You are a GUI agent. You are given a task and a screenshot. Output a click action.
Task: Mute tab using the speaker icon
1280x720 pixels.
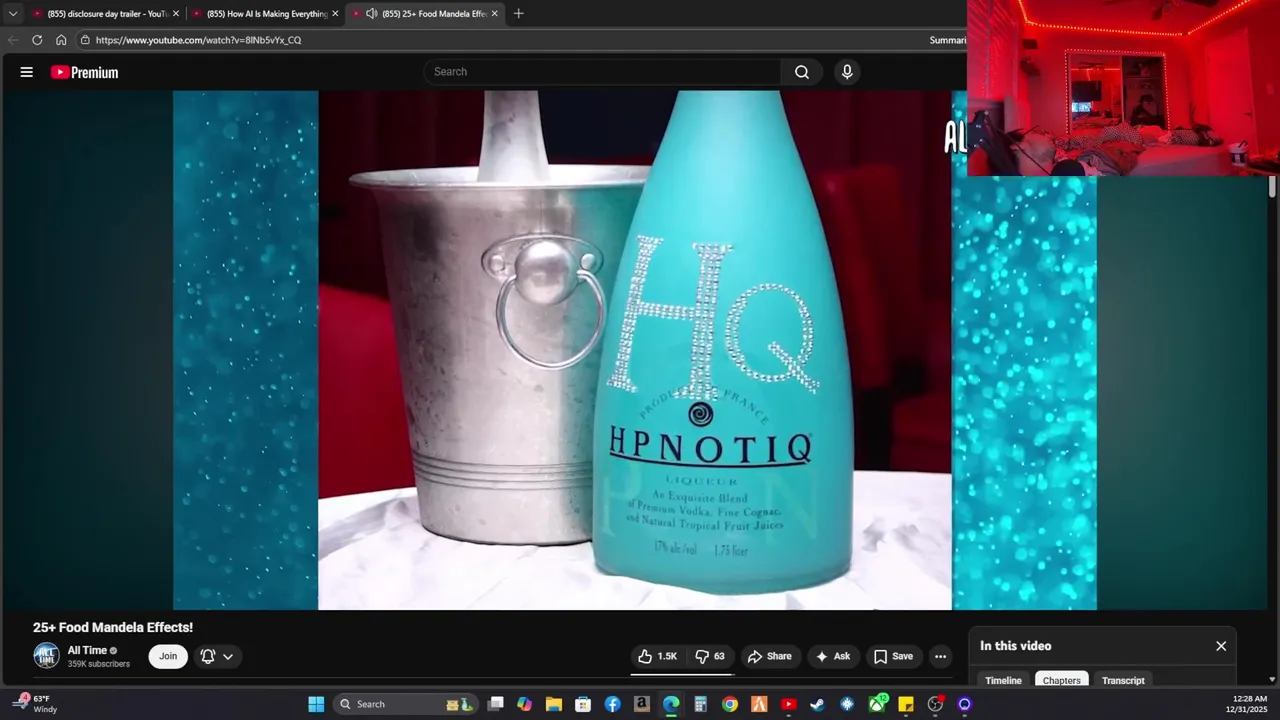tap(372, 13)
